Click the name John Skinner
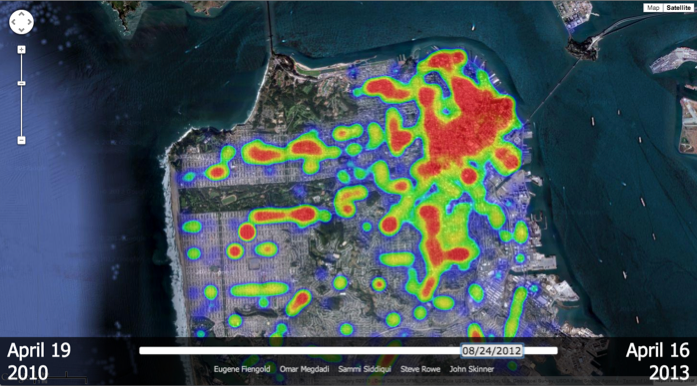The width and height of the screenshot is (697, 386). [x=472, y=369]
